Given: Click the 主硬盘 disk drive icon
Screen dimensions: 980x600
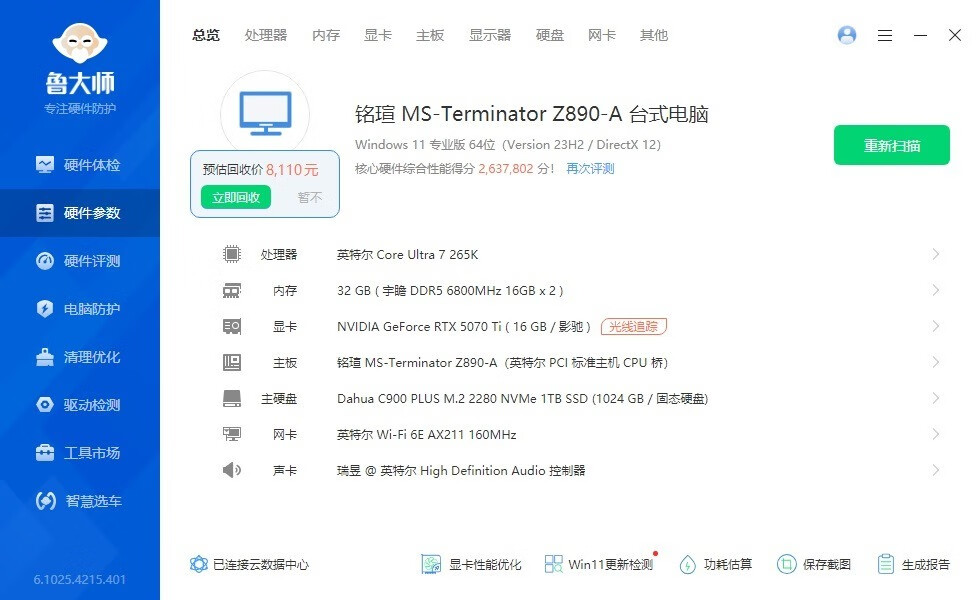Looking at the screenshot, I should (232, 398).
